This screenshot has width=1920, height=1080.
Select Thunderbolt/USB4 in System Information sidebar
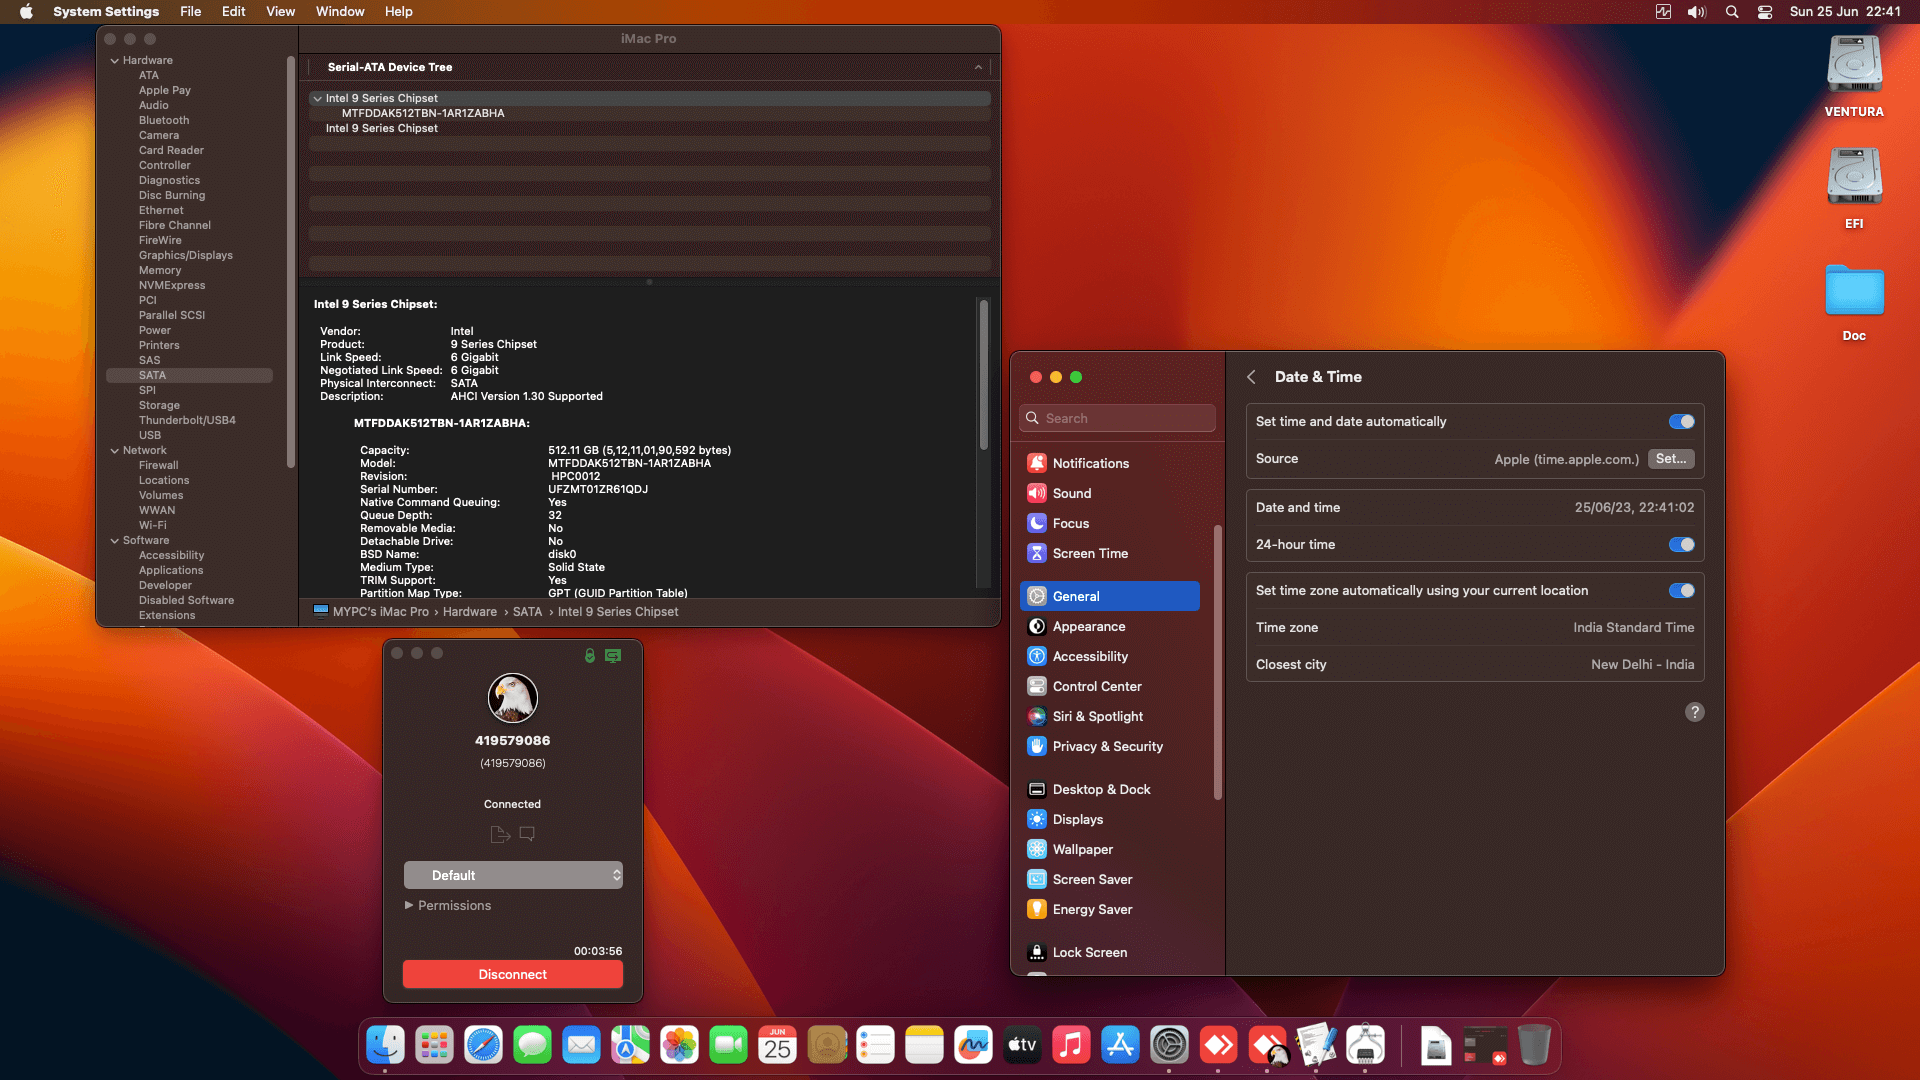pyautogui.click(x=187, y=421)
